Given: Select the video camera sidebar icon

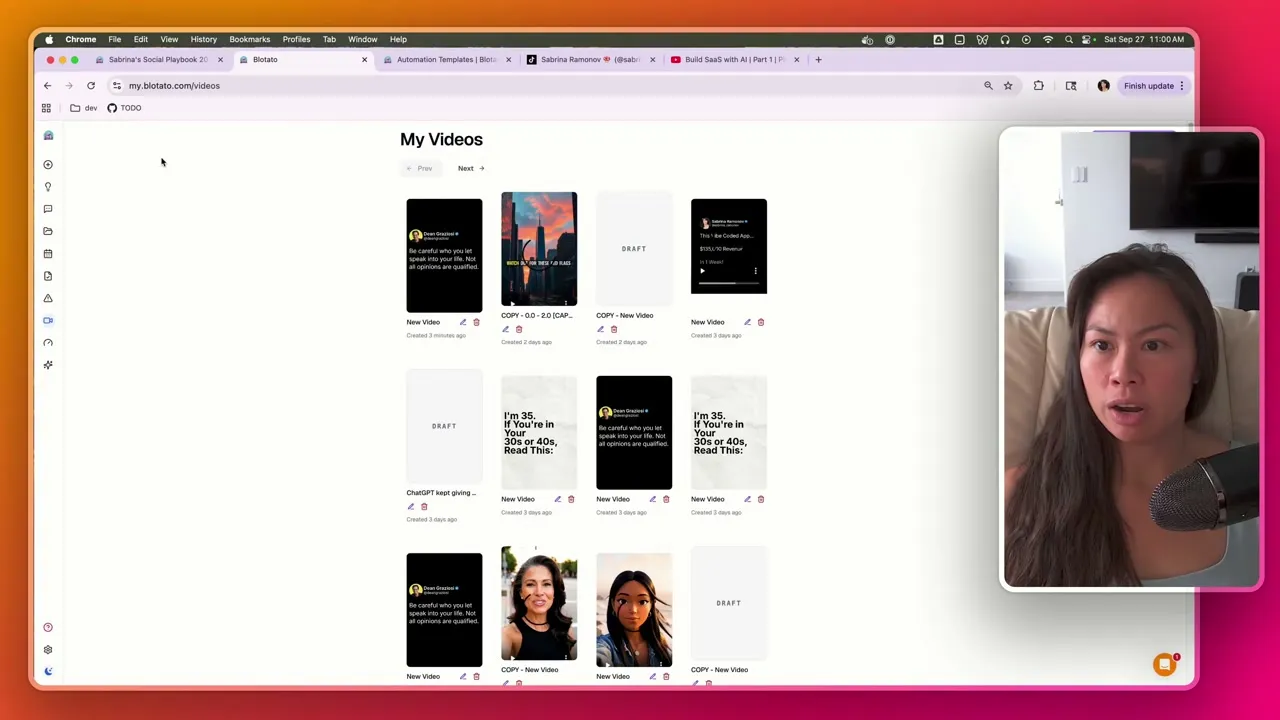Looking at the screenshot, I should (48, 320).
